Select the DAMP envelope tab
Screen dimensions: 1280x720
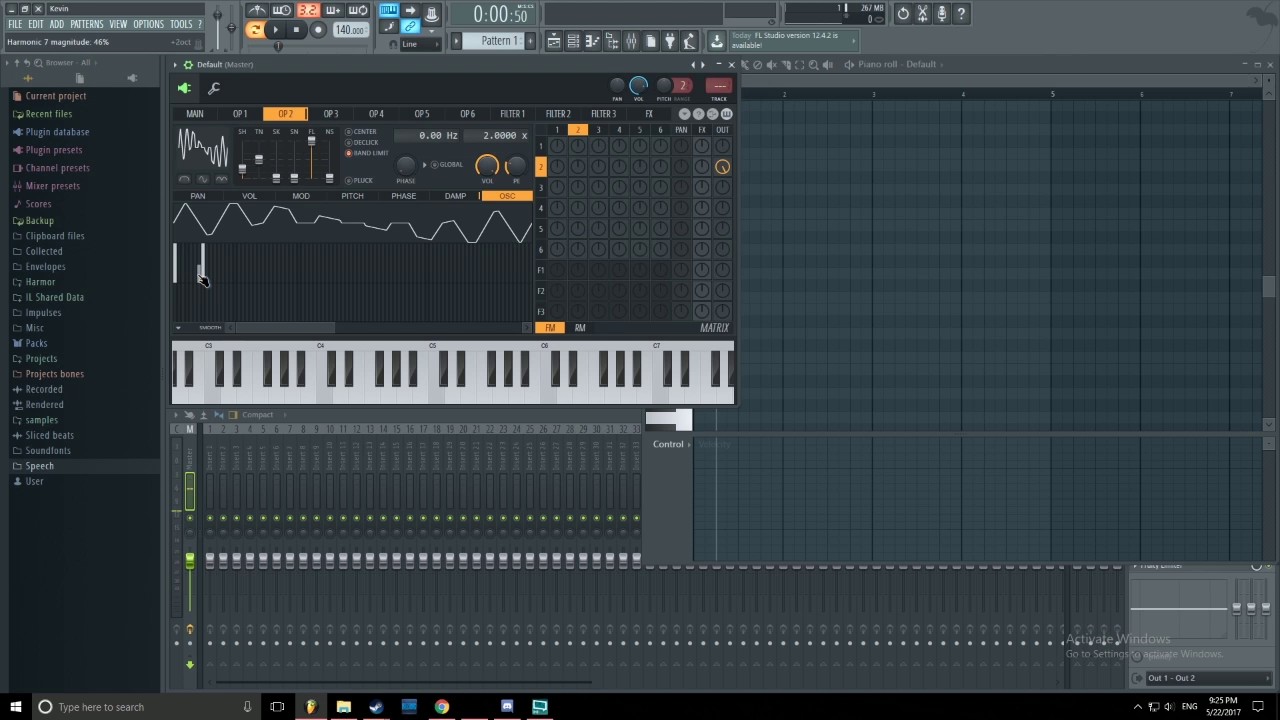[455, 196]
